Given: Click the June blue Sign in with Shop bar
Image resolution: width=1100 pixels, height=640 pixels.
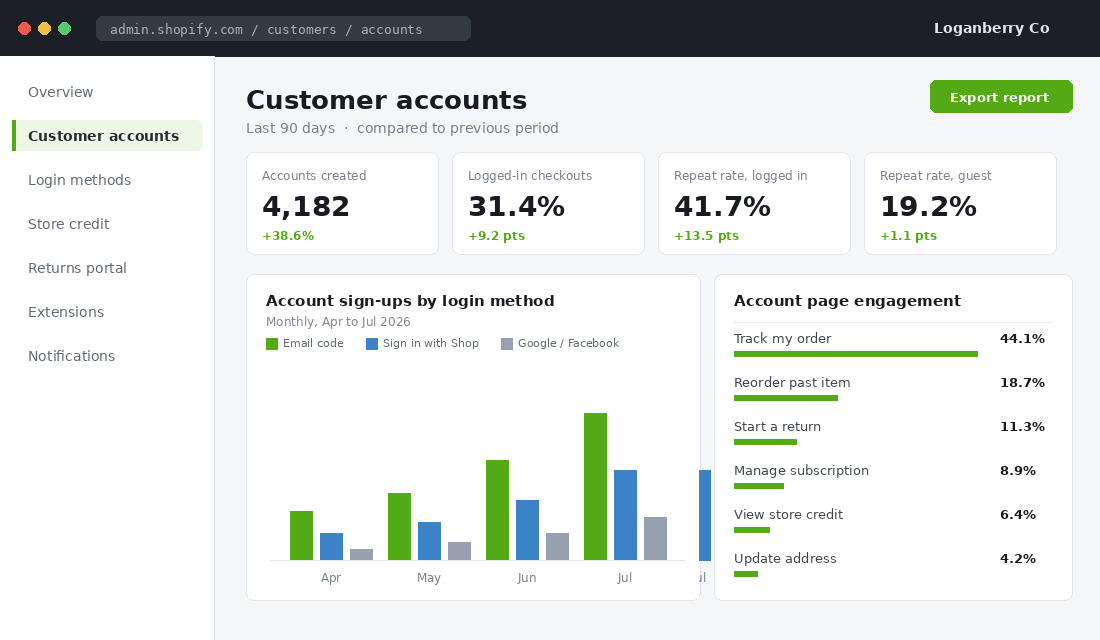Looking at the screenshot, I should tap(528, 530).
